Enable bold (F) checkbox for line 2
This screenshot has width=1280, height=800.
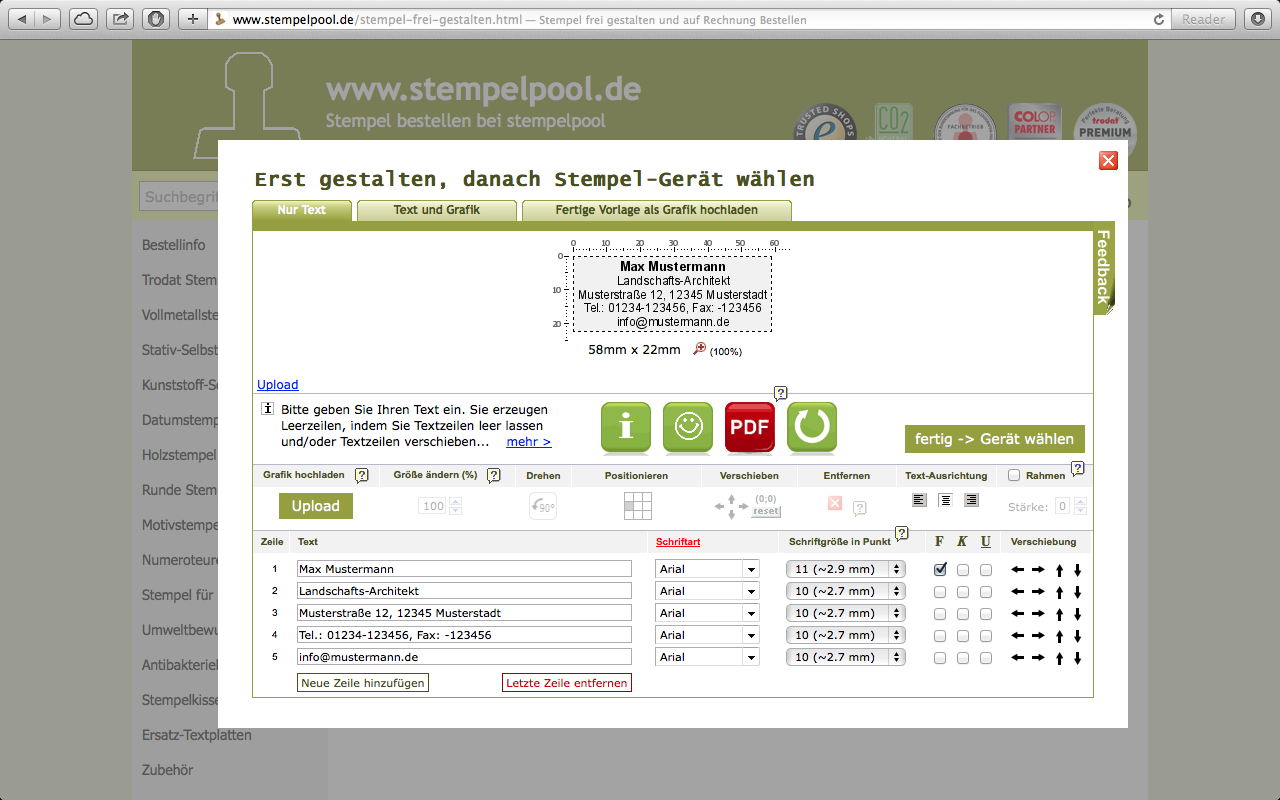tap(940, 592)
